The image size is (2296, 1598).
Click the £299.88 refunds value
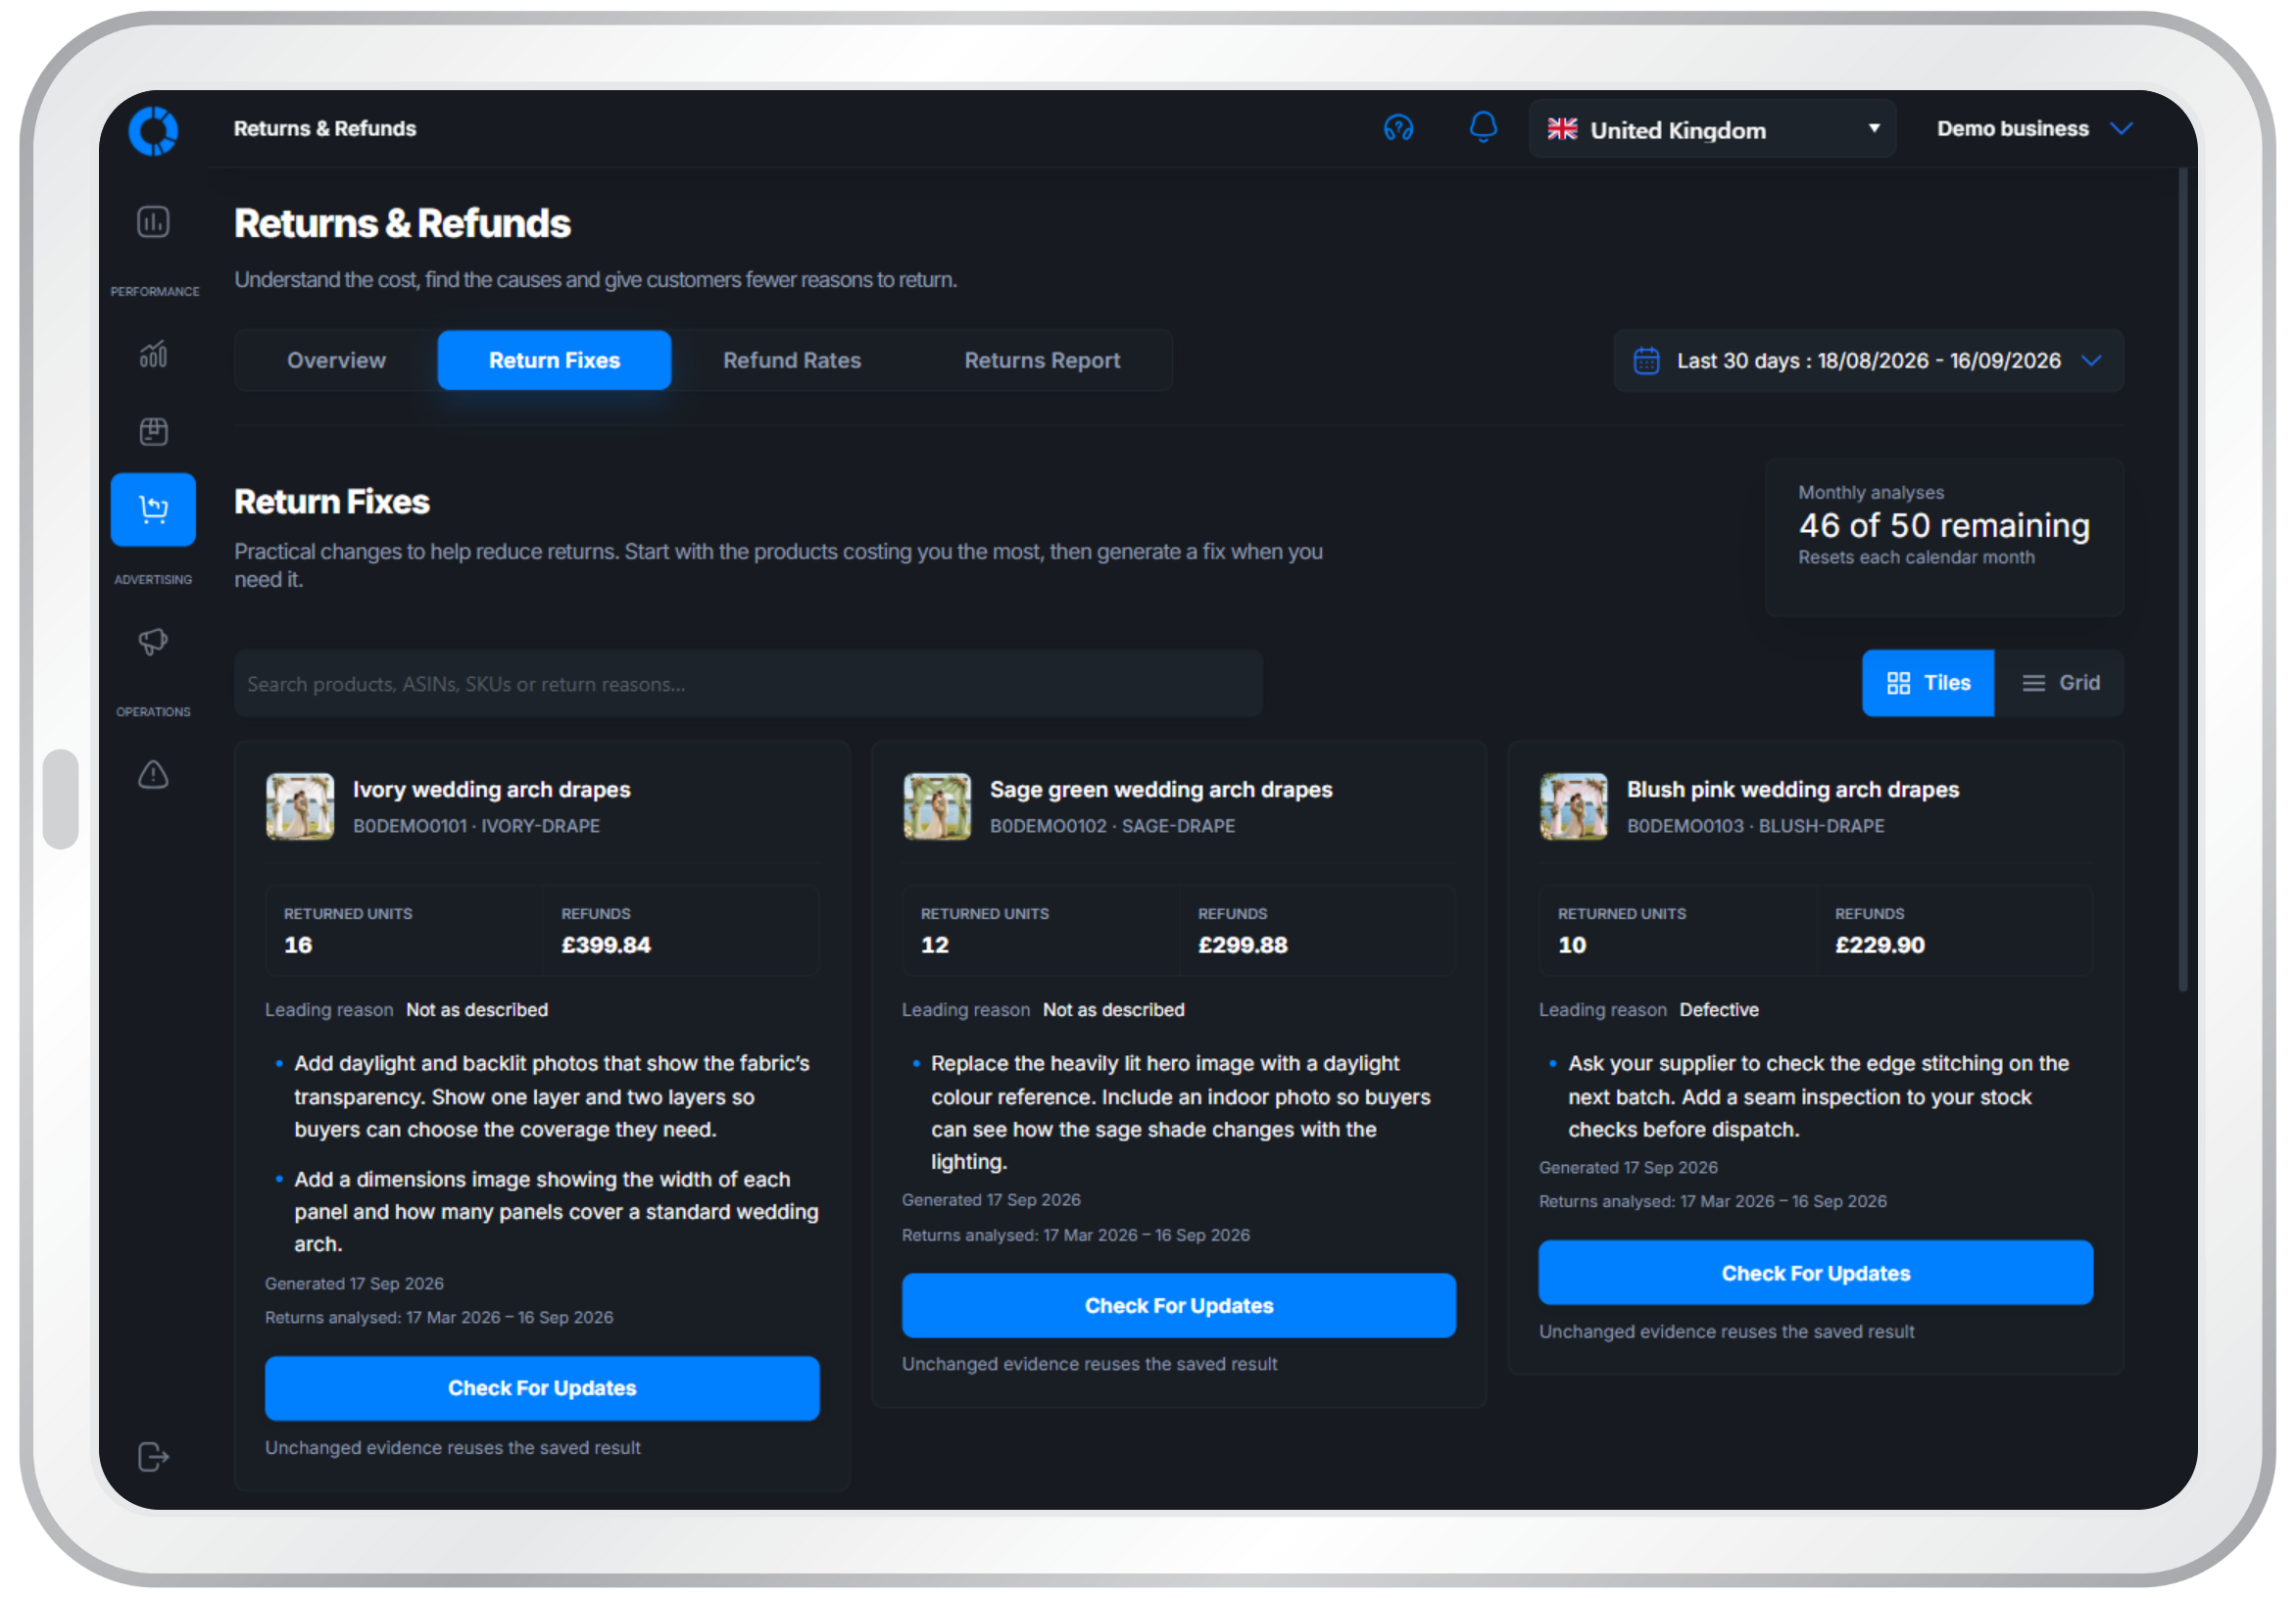pos(1242,945)
